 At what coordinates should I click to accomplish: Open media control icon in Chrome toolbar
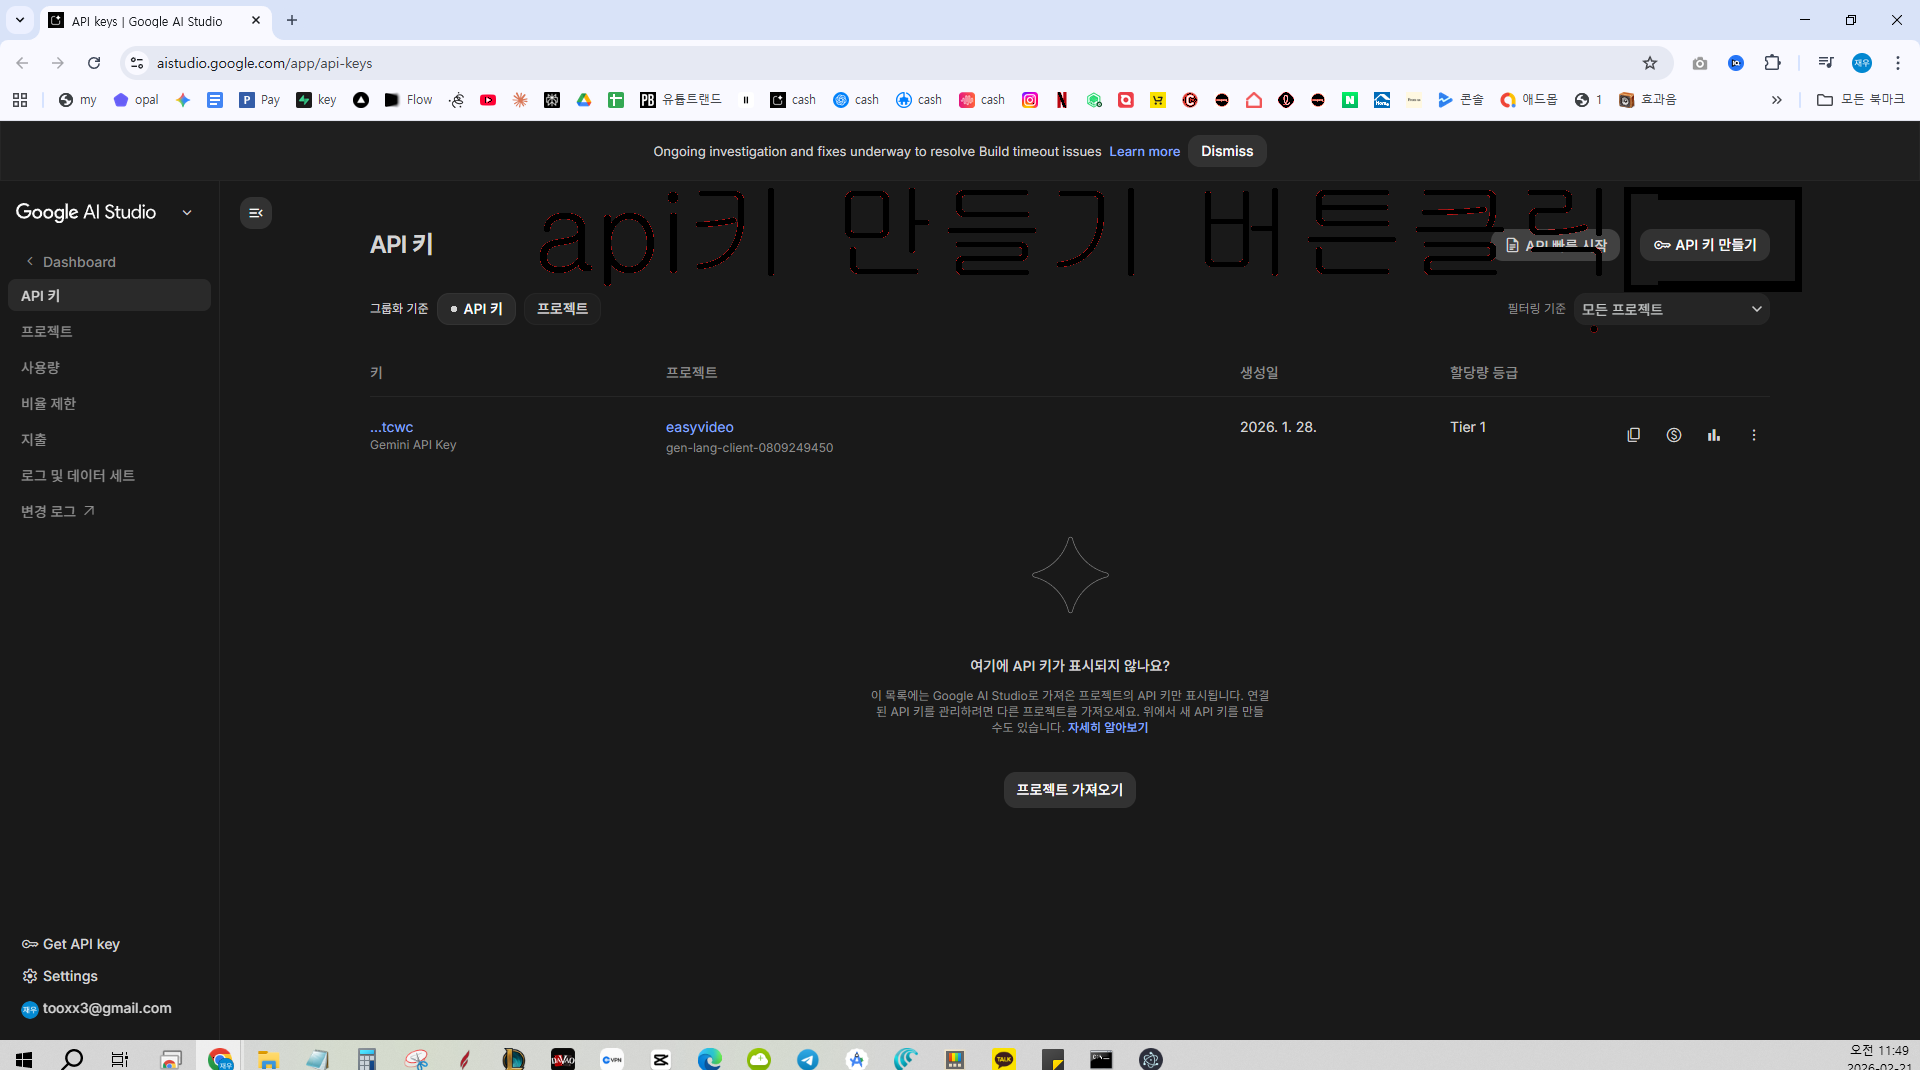(1826, 63)
